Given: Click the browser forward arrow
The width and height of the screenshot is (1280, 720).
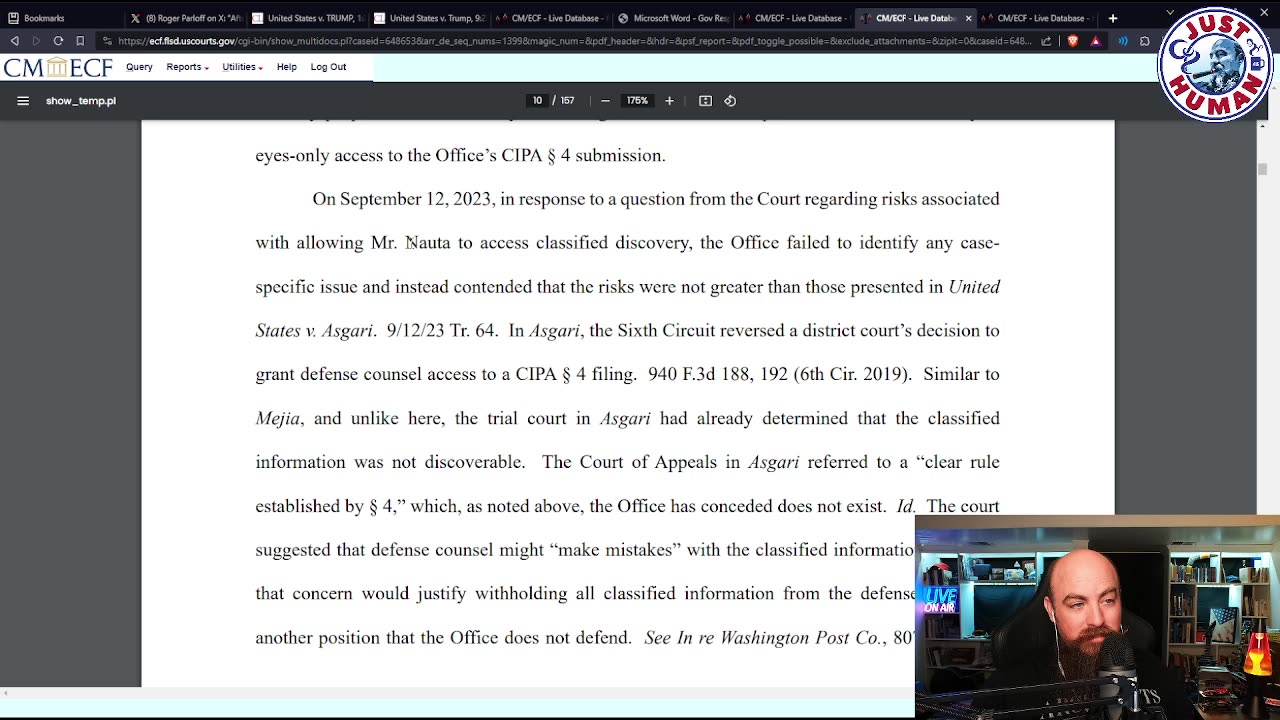Looking at the screenshot, I should coord(35,41).
